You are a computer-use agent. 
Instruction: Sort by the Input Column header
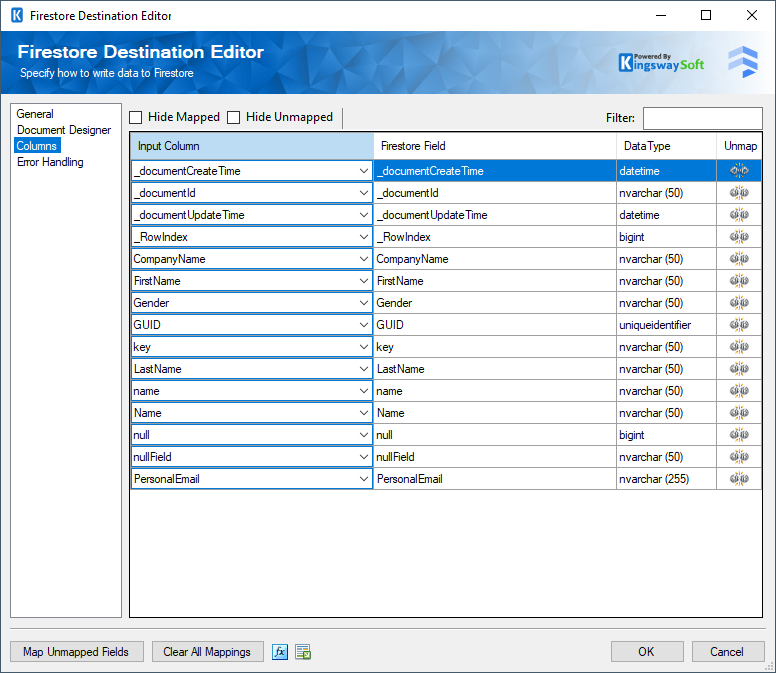[252, 146]
